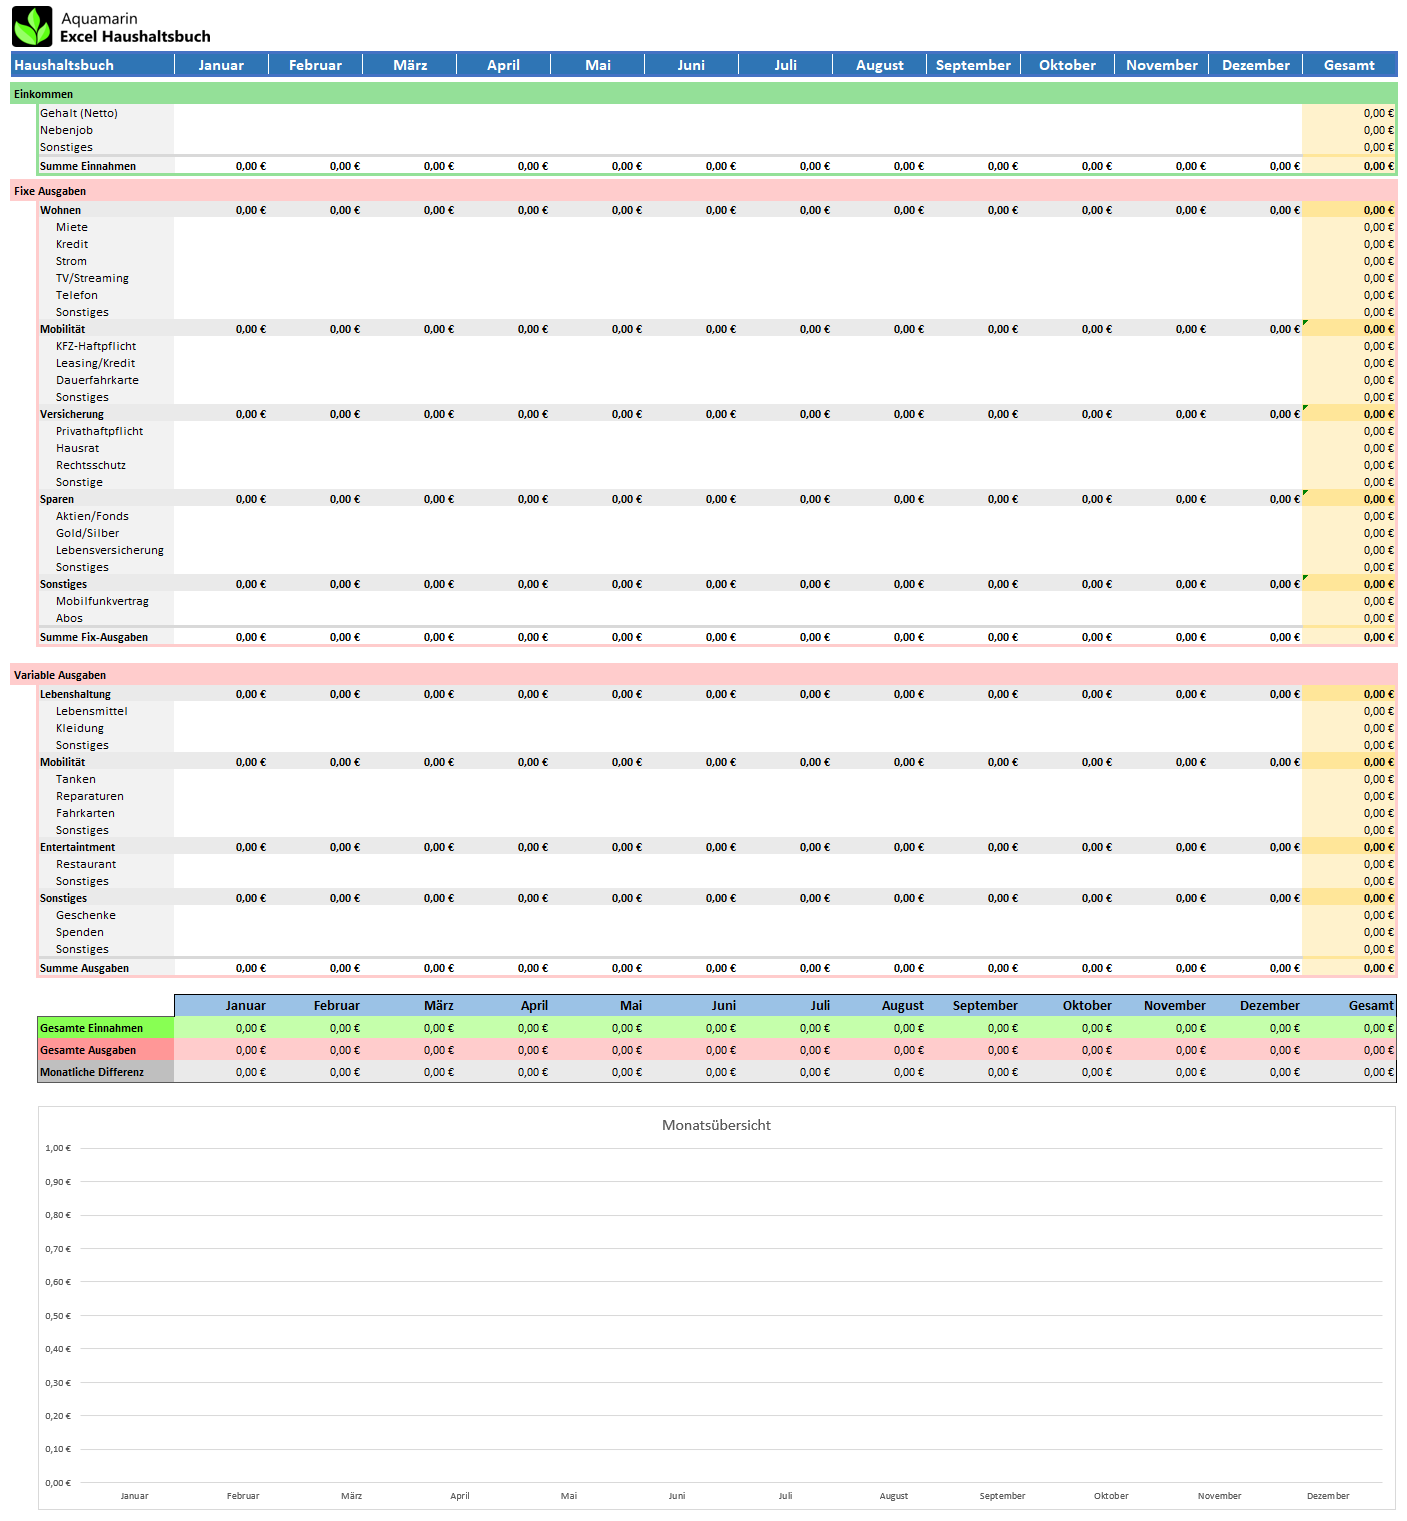Click the Versicherung category label

tap(72, 414)
